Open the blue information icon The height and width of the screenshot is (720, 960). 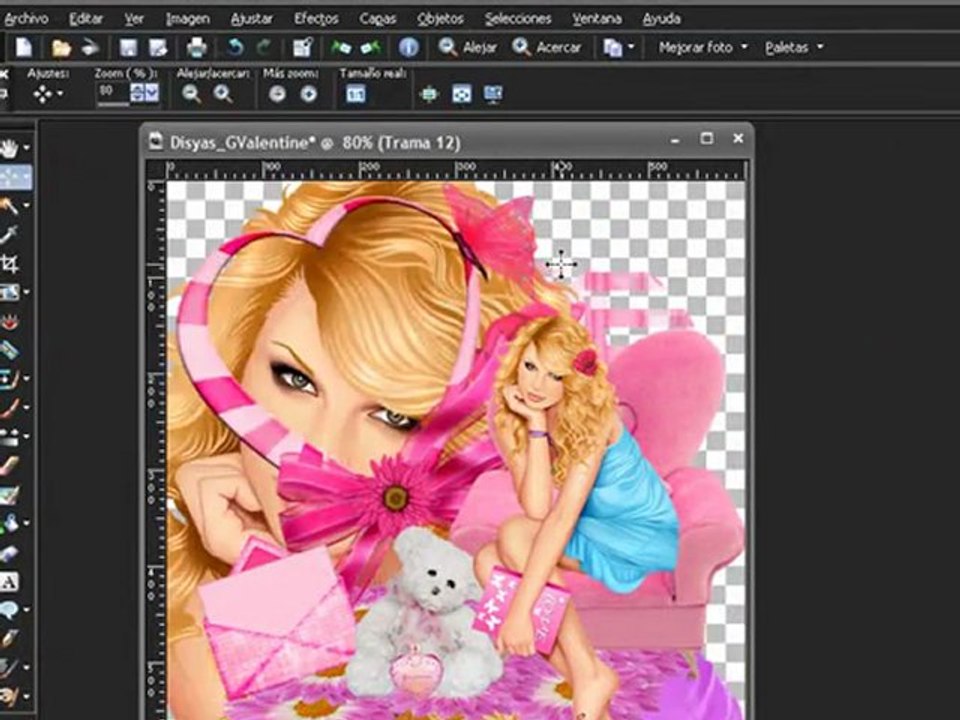point(408,47)
